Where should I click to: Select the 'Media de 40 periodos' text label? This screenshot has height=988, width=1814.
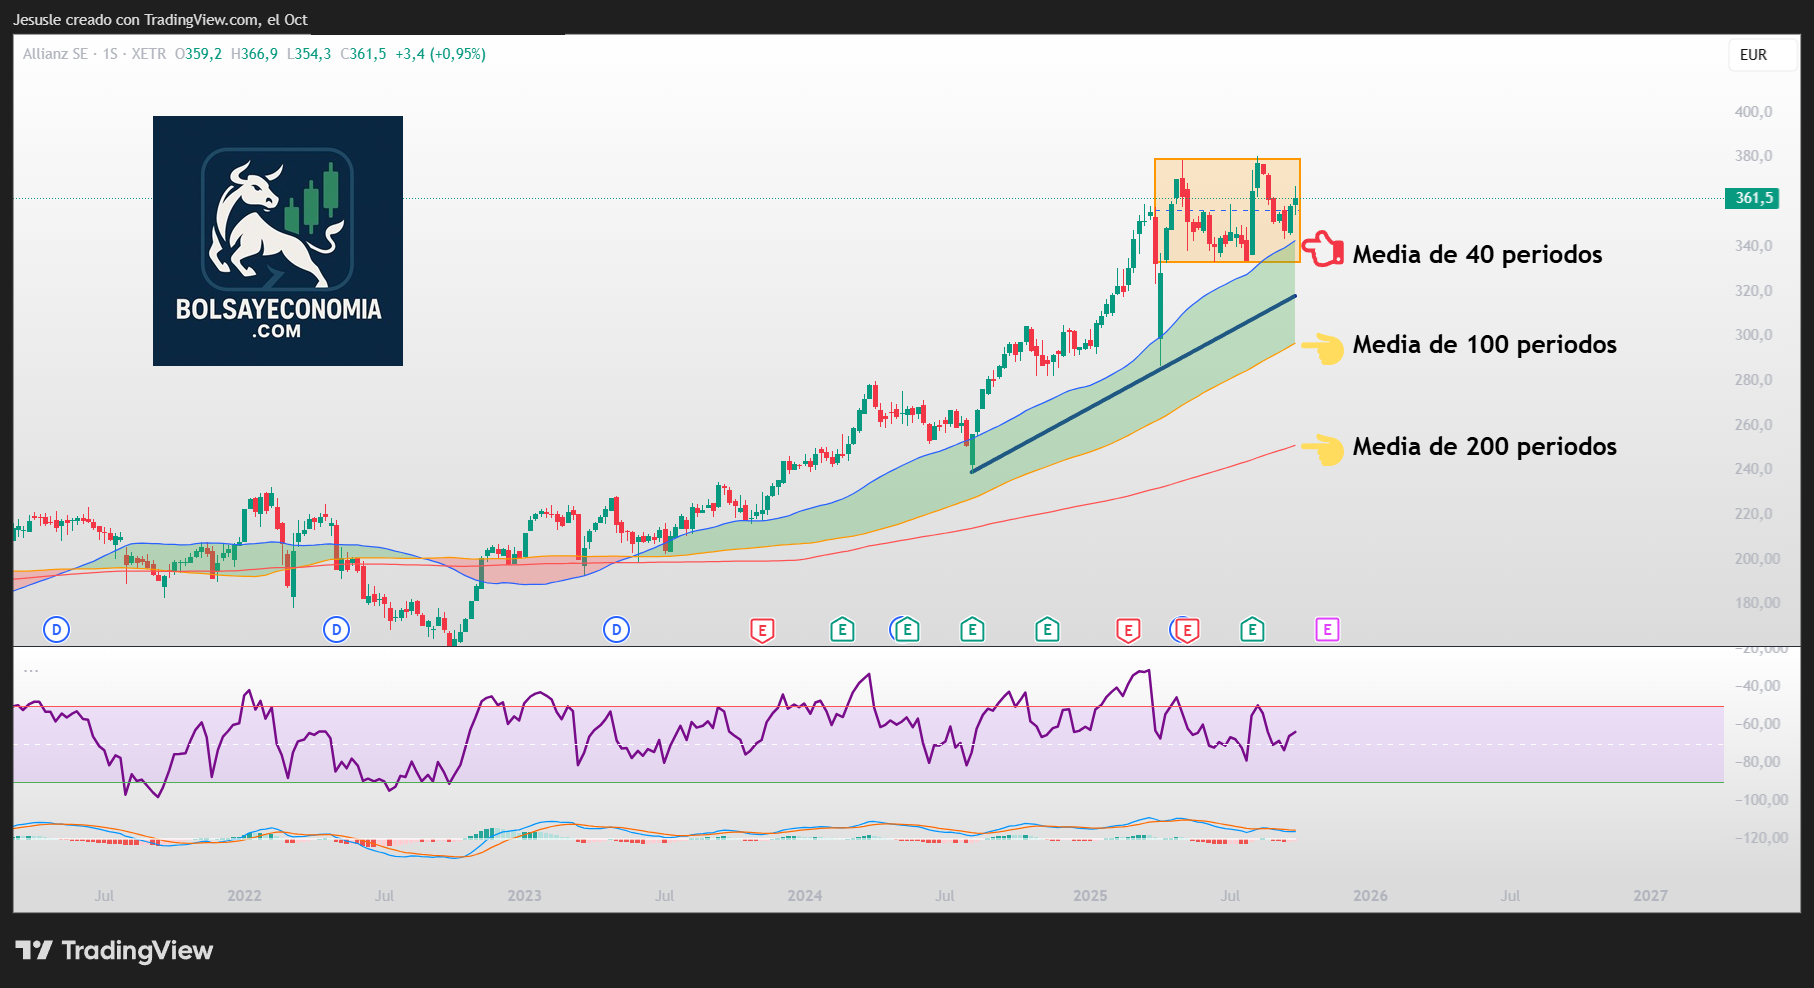[x=1477, y=255]
